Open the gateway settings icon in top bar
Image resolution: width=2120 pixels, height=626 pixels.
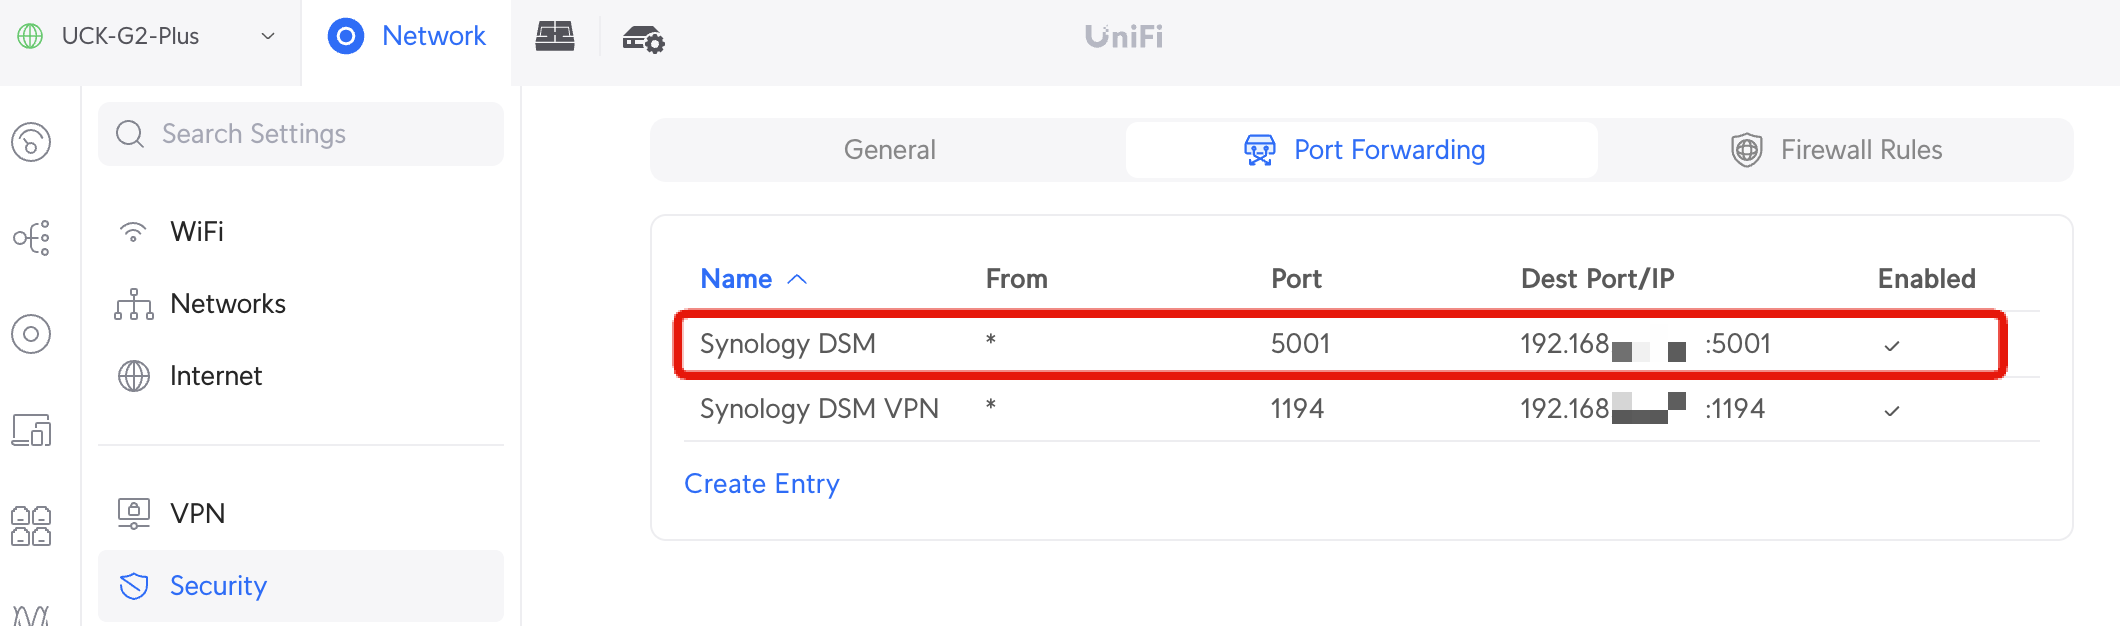(x=643, y=38)
